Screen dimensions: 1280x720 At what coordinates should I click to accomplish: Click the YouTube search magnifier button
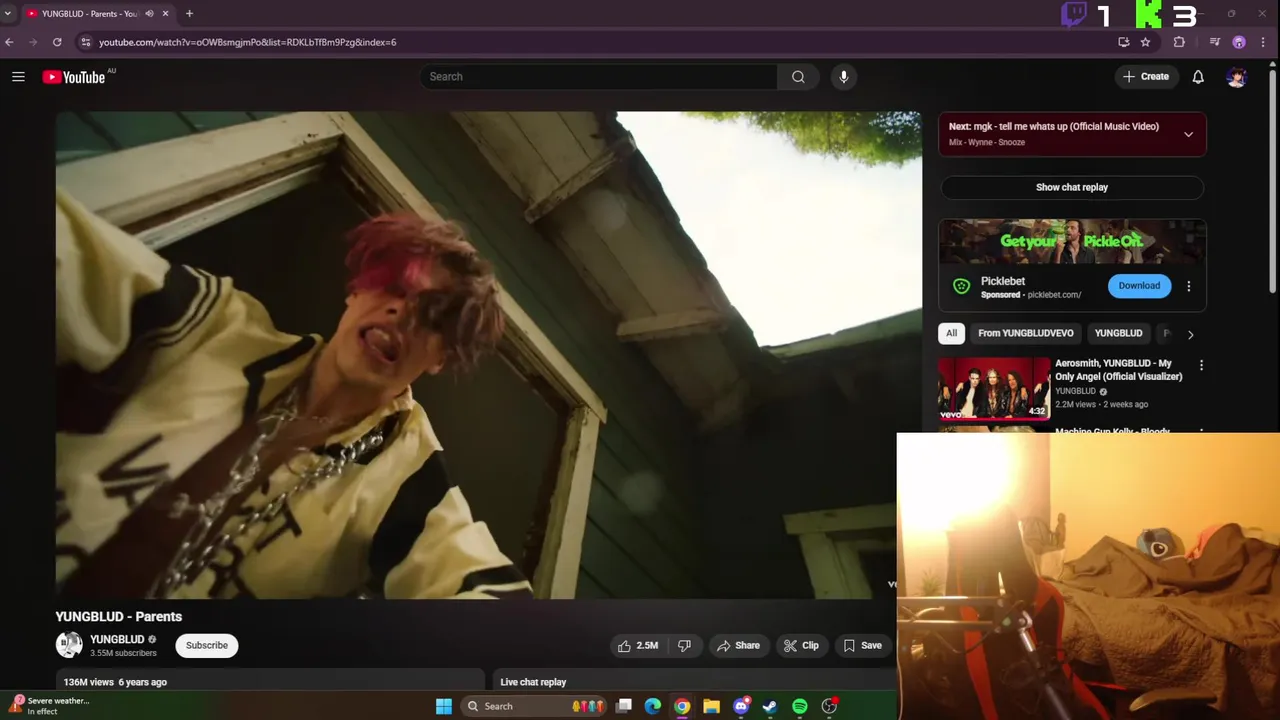click(798, 77)
